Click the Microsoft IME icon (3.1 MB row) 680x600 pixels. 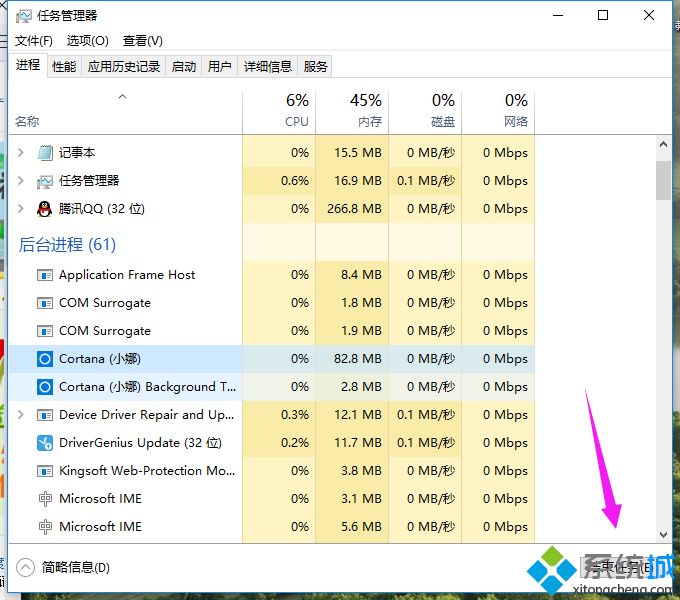pos(45,499)
